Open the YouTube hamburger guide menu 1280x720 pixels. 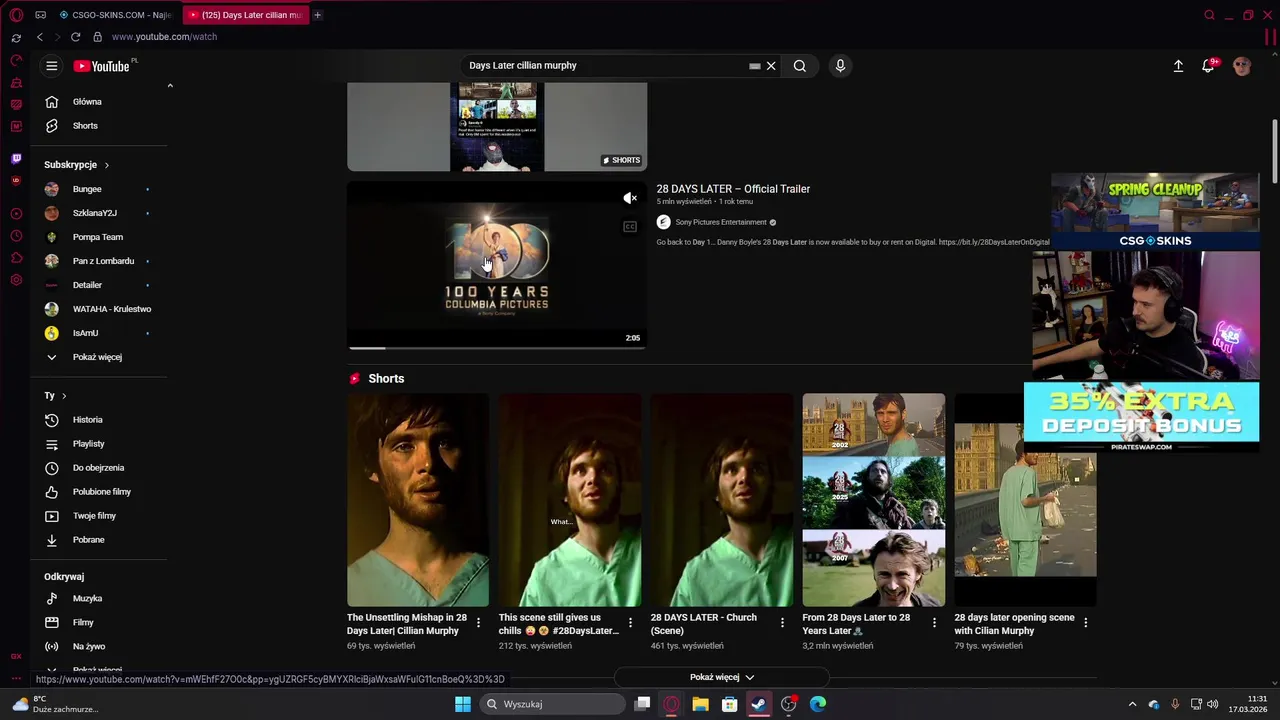pyautogui.click(x=52, y=66)
